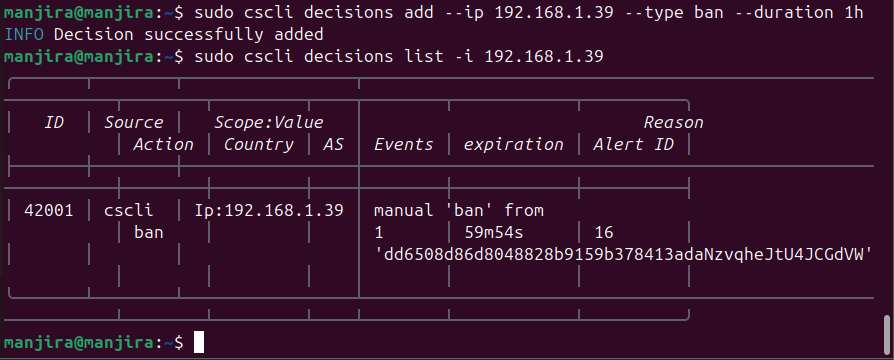Click the Ip:192.168.1.39 scope value
Image resolution: width=894 pixels, height=360 pixels.
269,211
